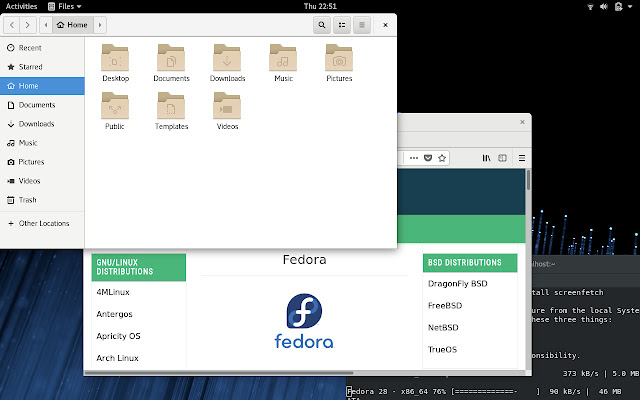
Task: Open the Pictures folder in the file grid
Action: (339, 63)
